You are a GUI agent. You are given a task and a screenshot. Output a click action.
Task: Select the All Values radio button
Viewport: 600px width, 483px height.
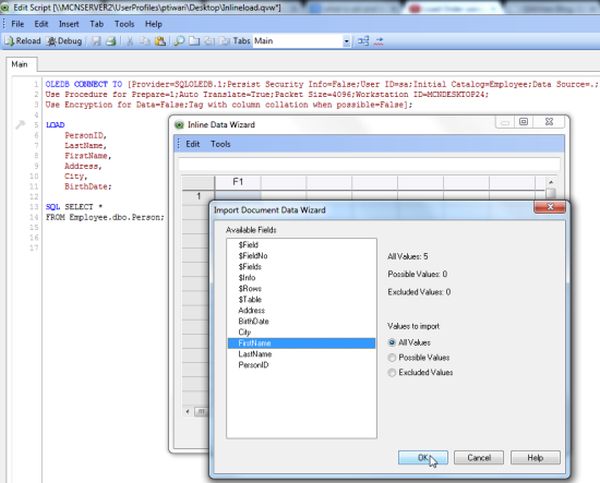[392, 342]
